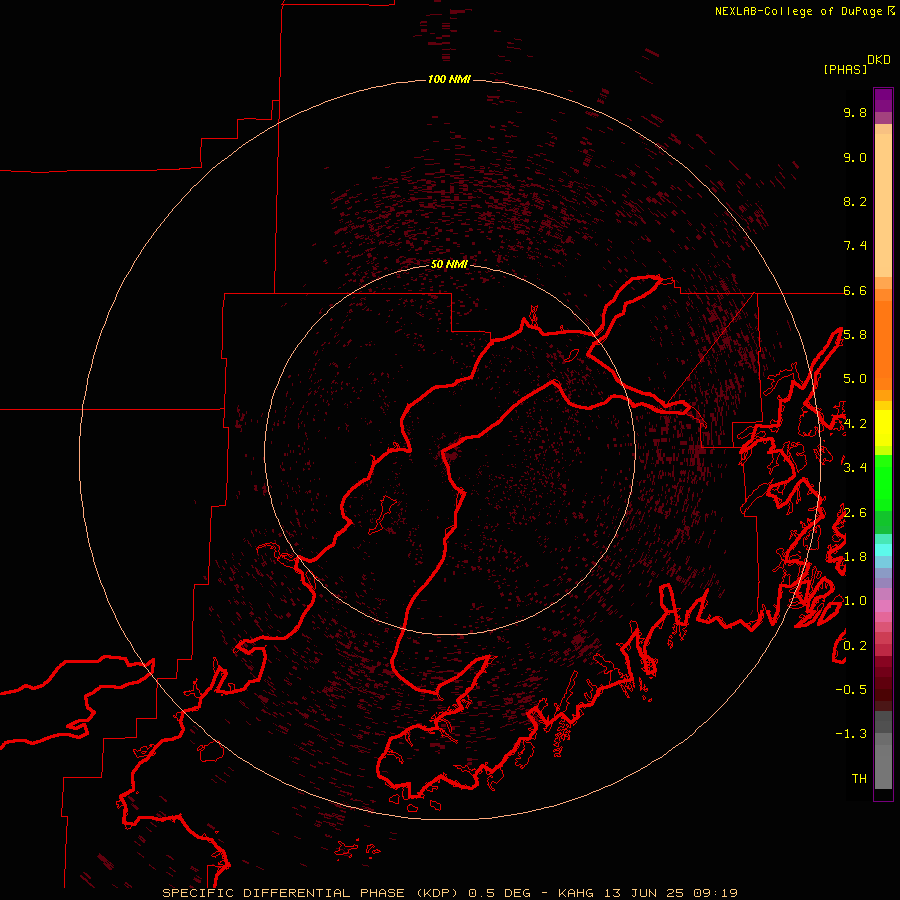Click the 6.6 scale value
The height and width of the screenshot is (900, 900).
pyautogui.click(x=855, y=290)
